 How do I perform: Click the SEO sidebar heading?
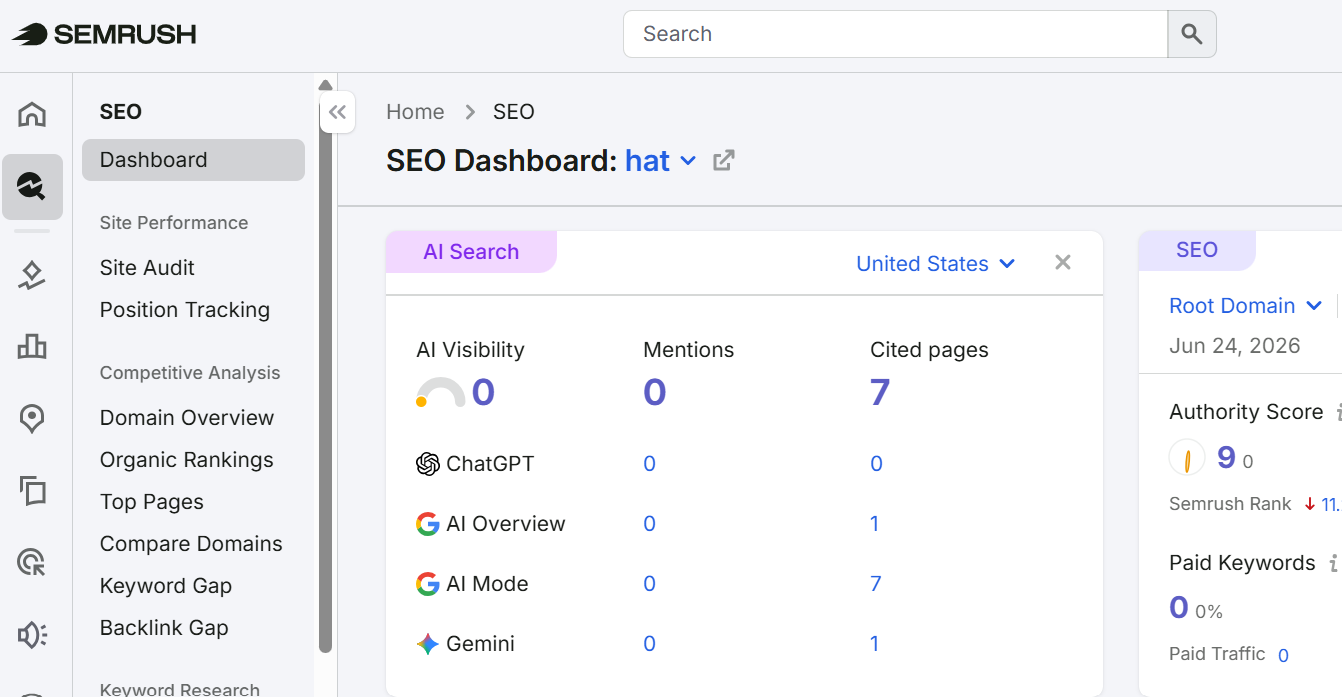(121, 112)
